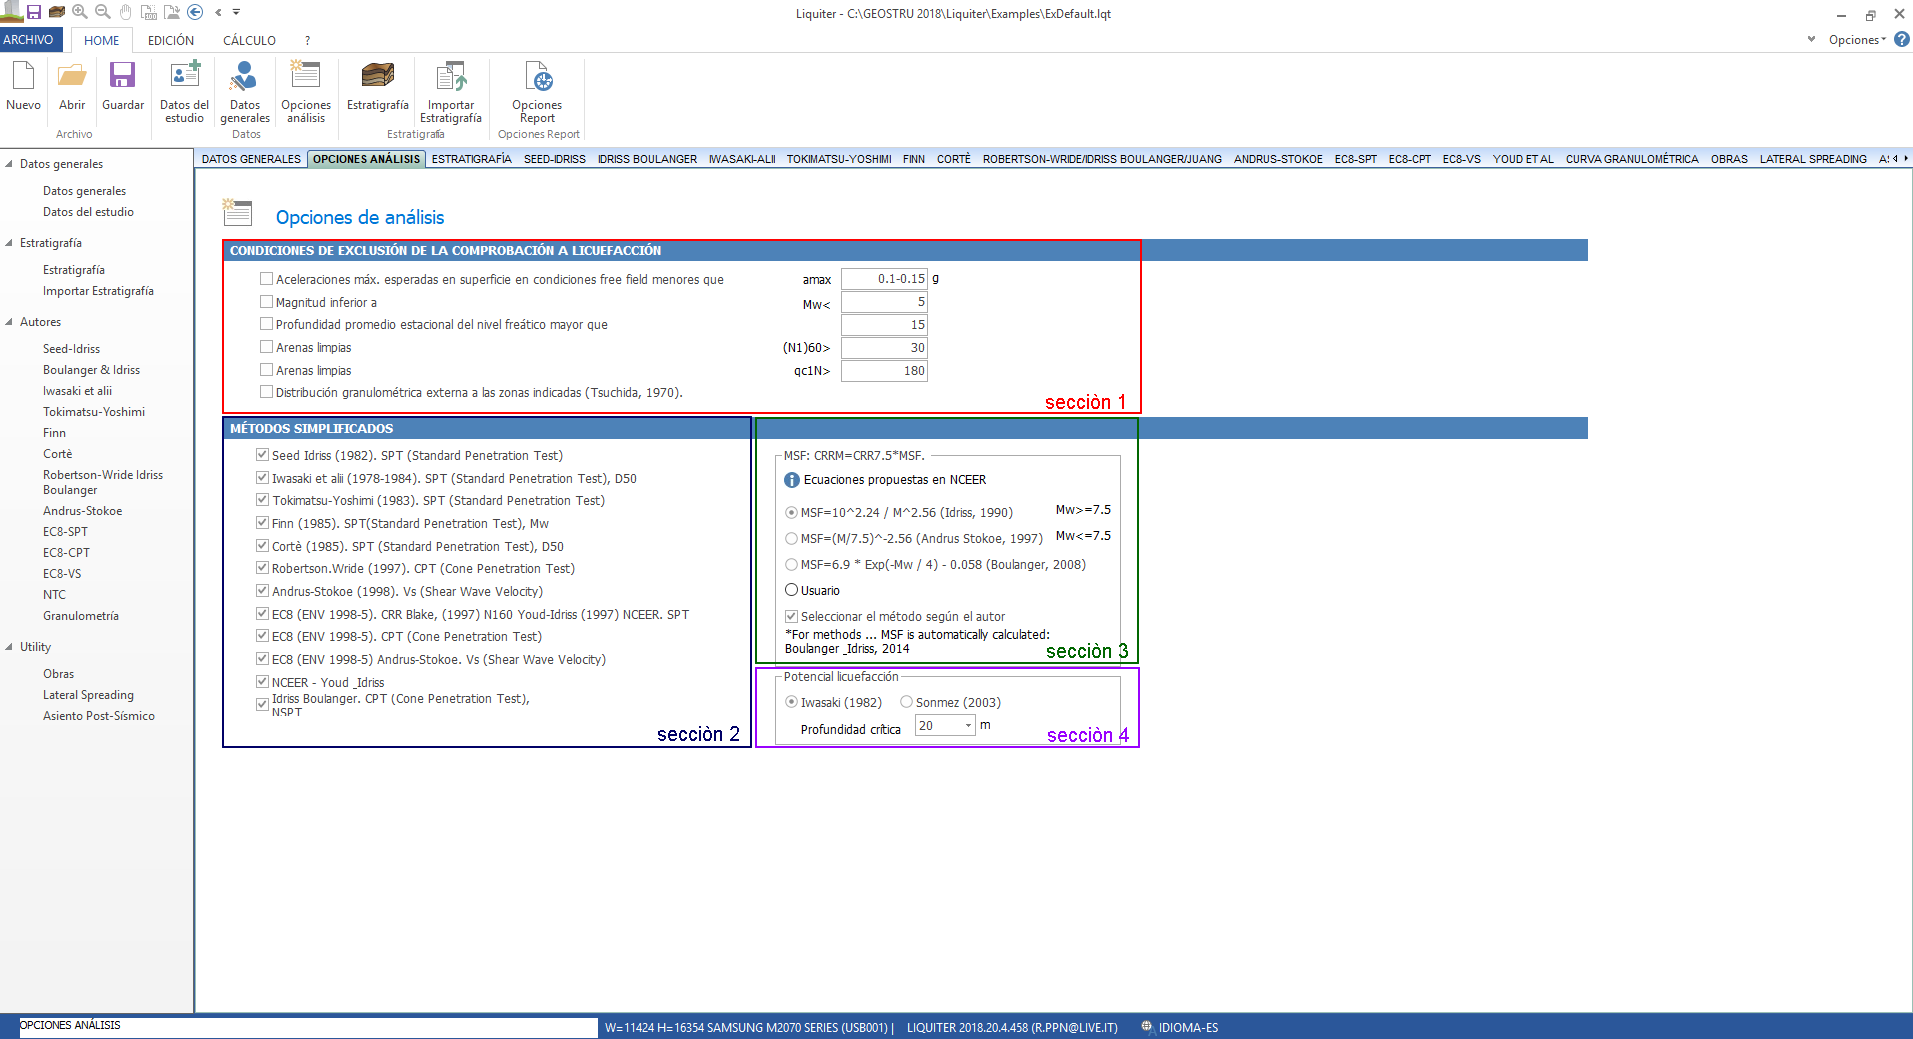The width and height of the screenshot is (1913, 1039).
Task: Open Datos generales from the ribbon
Action: pos(245,92)
